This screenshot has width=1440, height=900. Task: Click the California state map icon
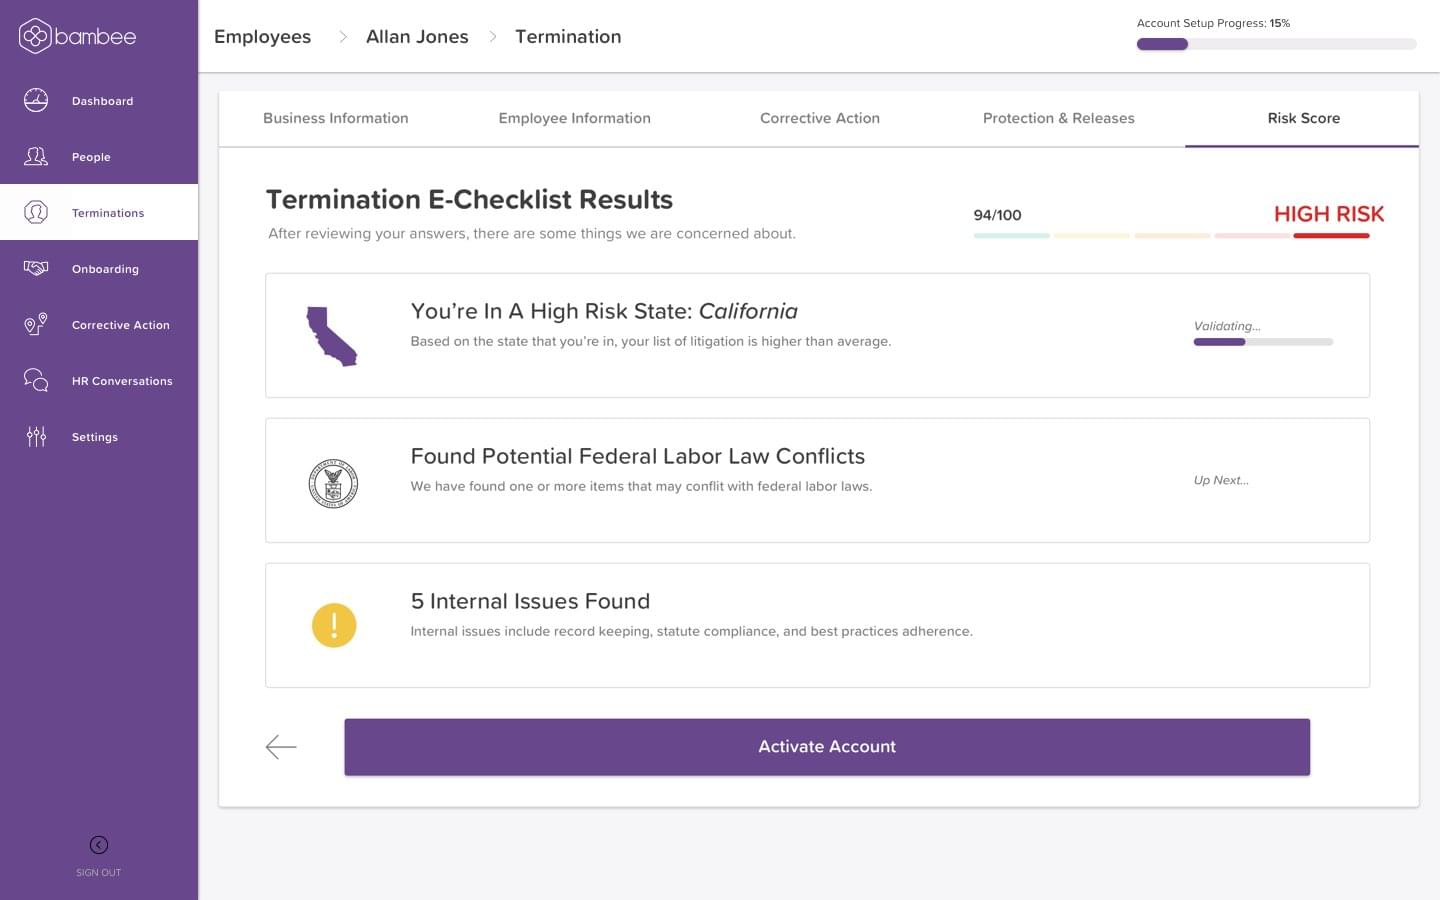pyautogui.click(x=331, y=336)
